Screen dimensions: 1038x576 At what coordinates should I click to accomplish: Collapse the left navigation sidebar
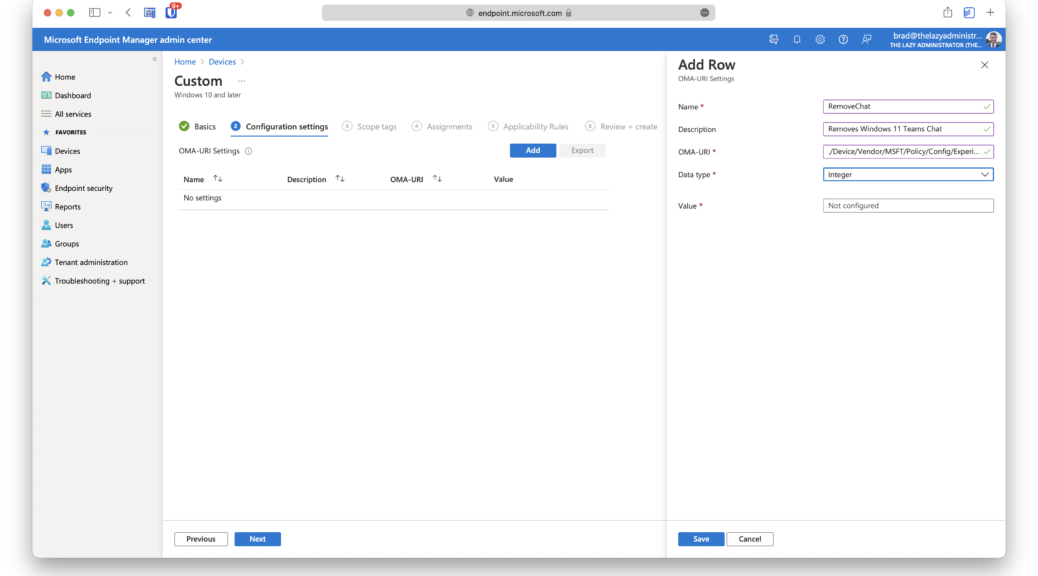tap(155, 60)
